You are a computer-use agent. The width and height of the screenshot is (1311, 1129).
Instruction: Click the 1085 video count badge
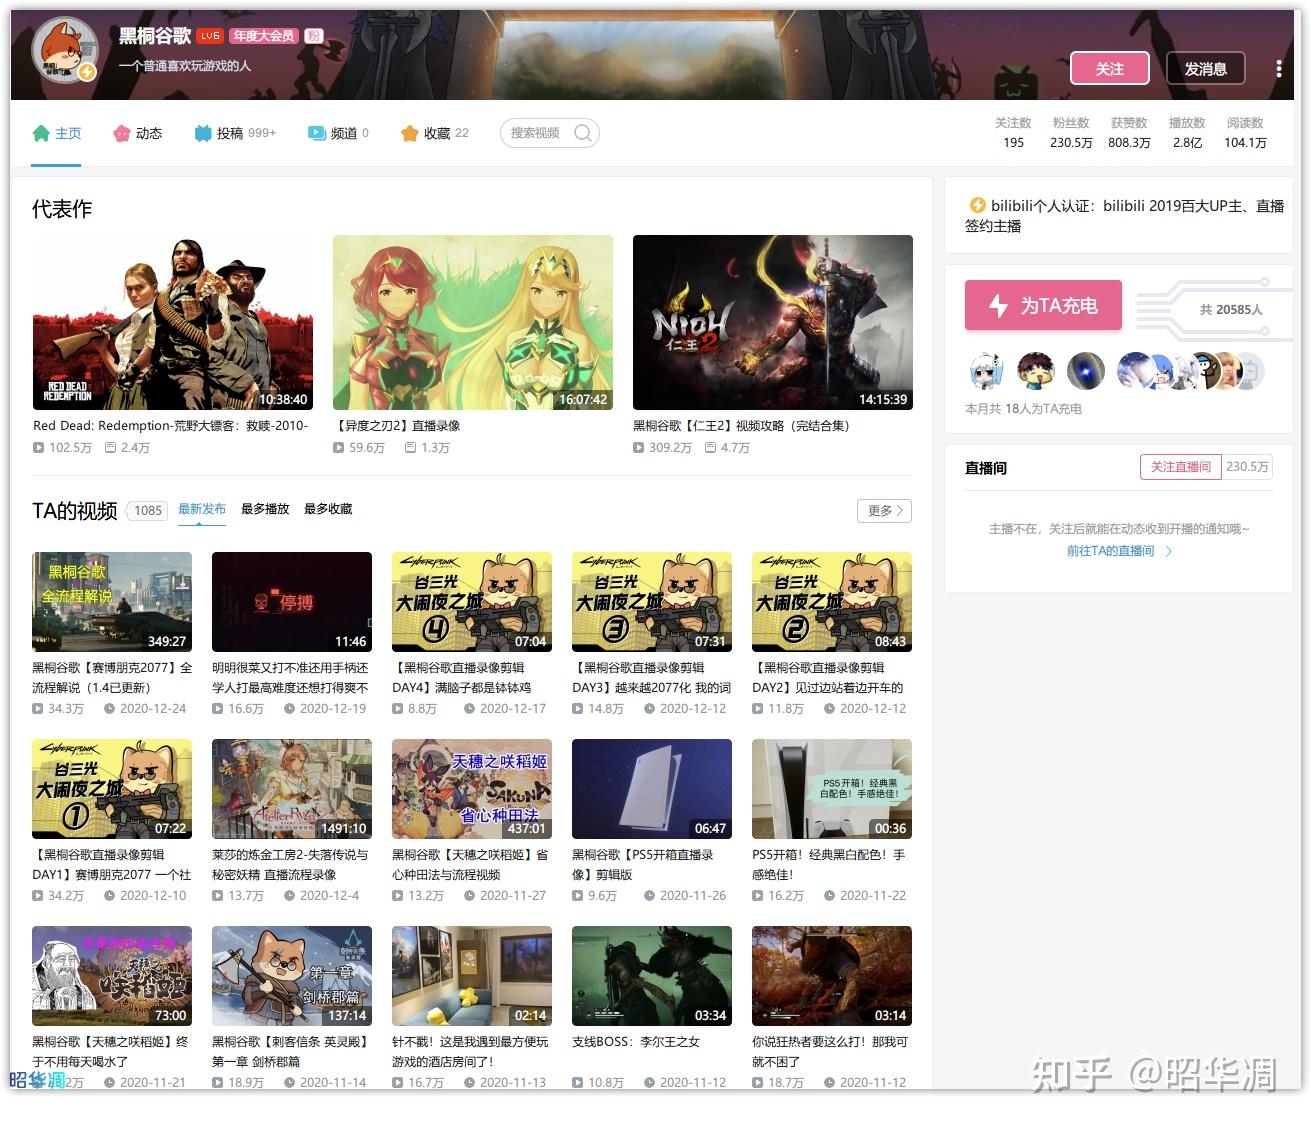tap(148, 511)
